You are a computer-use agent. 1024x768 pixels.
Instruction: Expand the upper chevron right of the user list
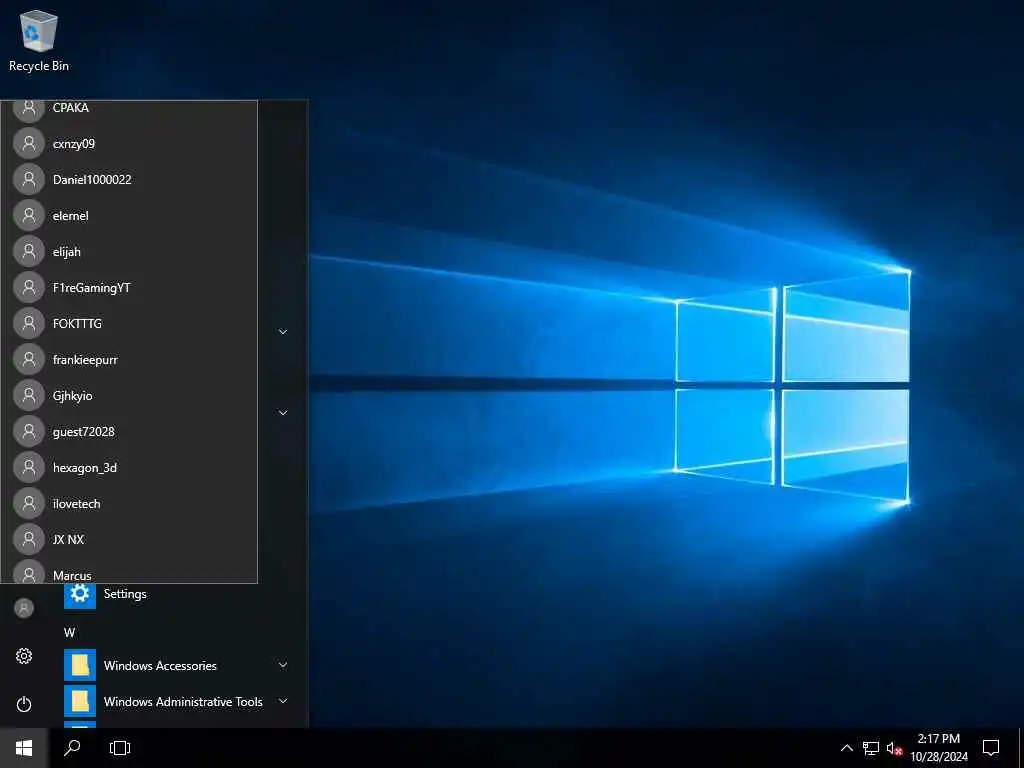283,332
